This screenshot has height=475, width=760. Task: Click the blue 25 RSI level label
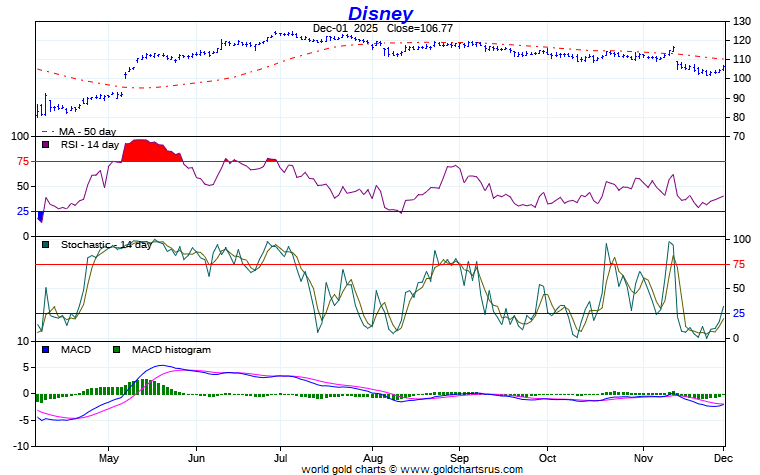23,211
